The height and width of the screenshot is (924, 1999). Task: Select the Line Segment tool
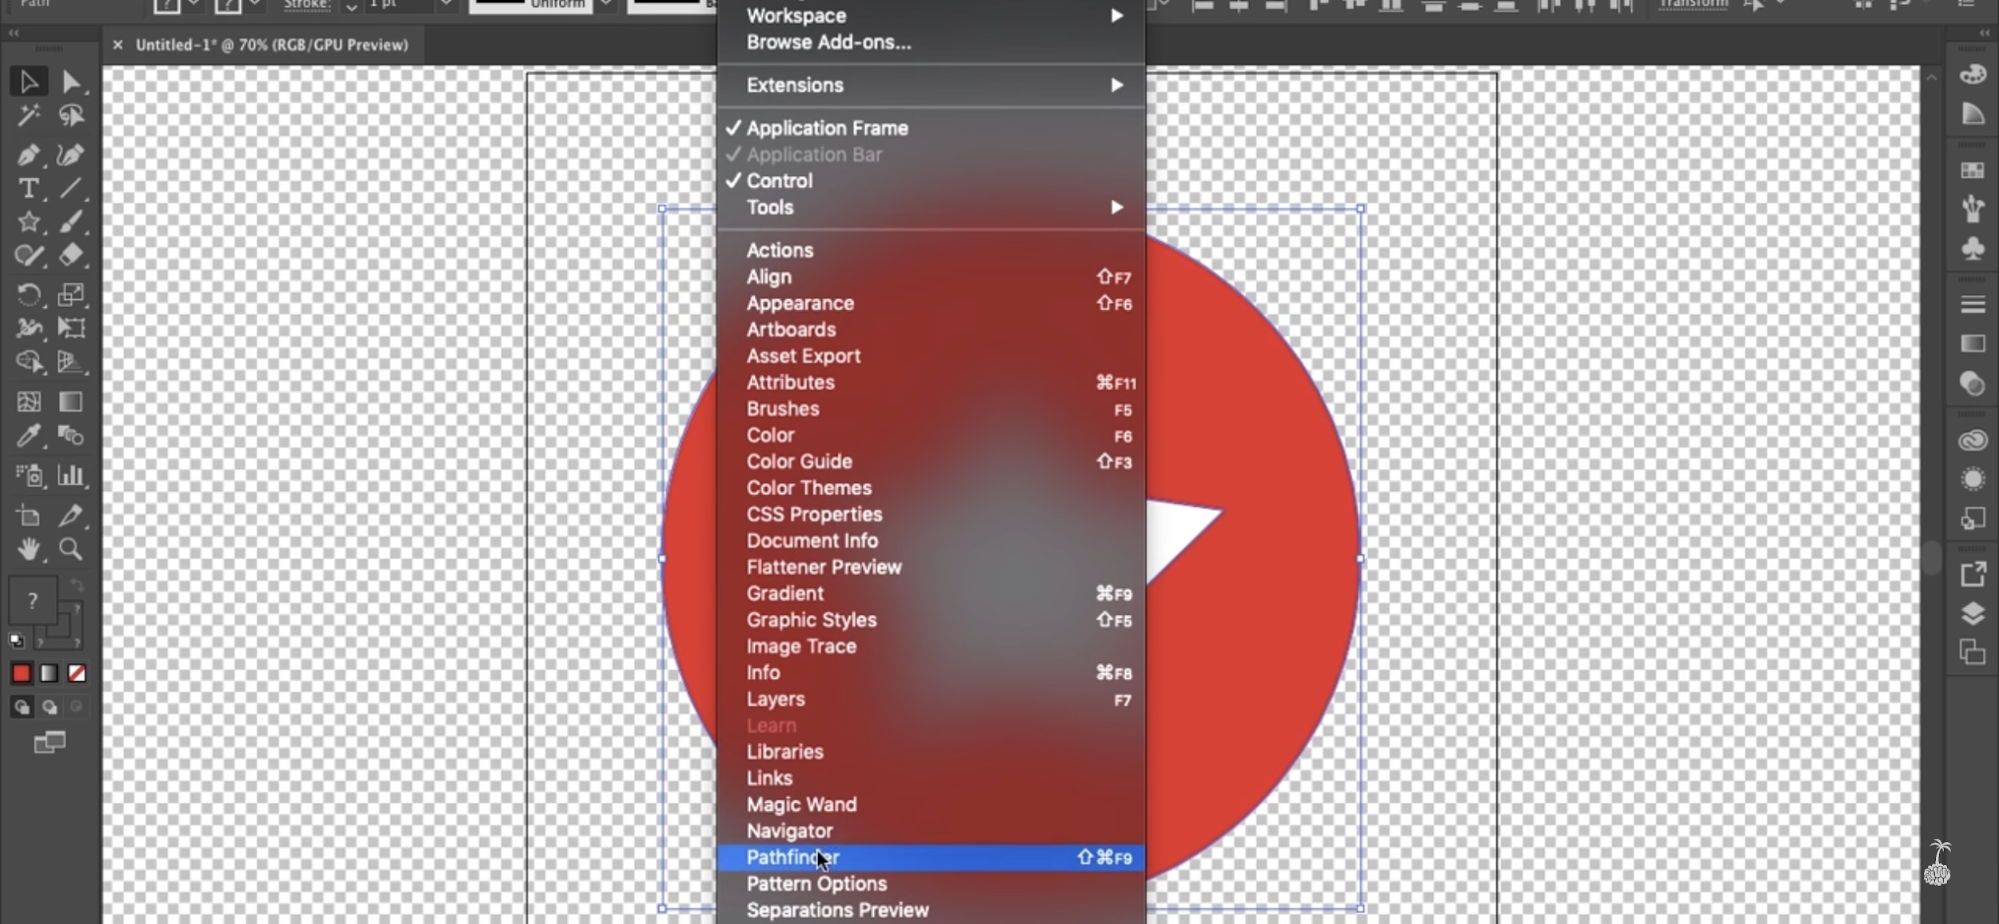click(71, 188)
